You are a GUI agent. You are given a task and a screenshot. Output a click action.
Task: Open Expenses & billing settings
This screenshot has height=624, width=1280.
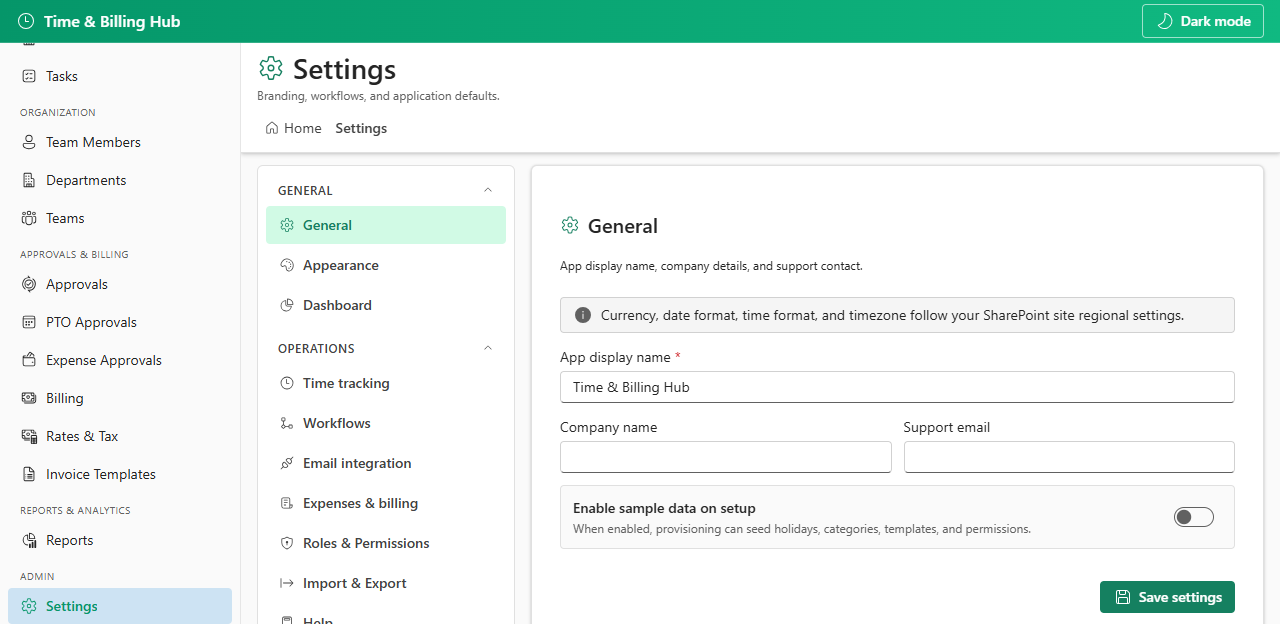coord(386,503)
